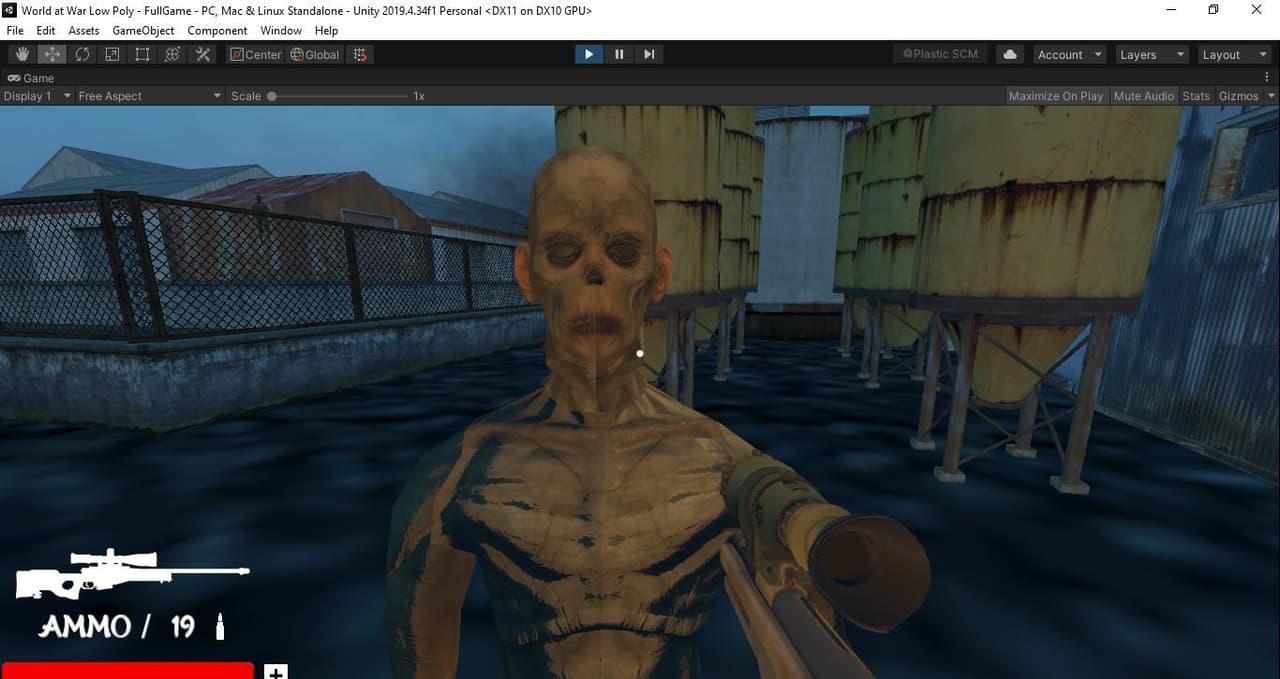Toggle Global coordinate mode
Viewport: 1280px width, 679px height.
315,54
